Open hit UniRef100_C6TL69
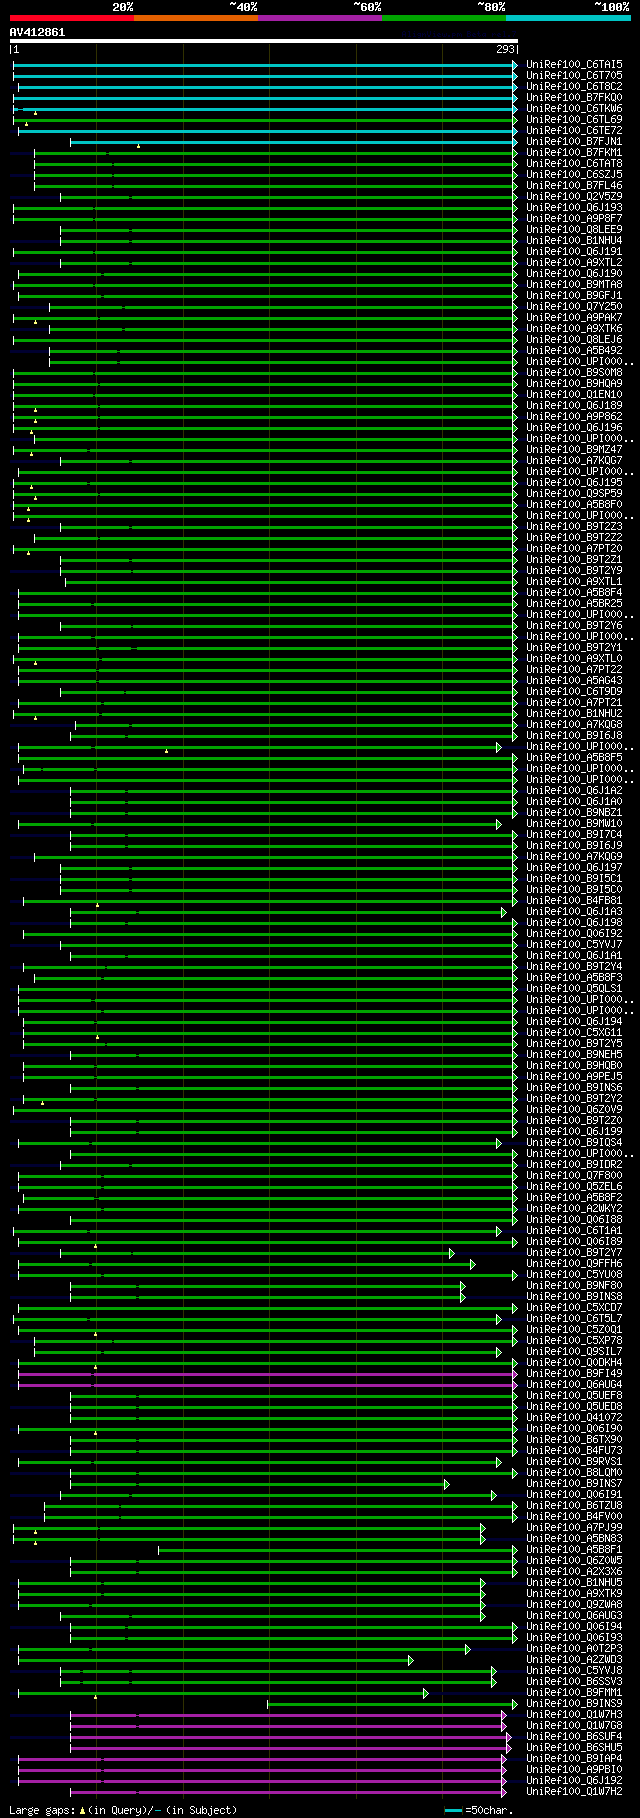Viewport: 640px width, 1818px height. [x=574, y=119]
